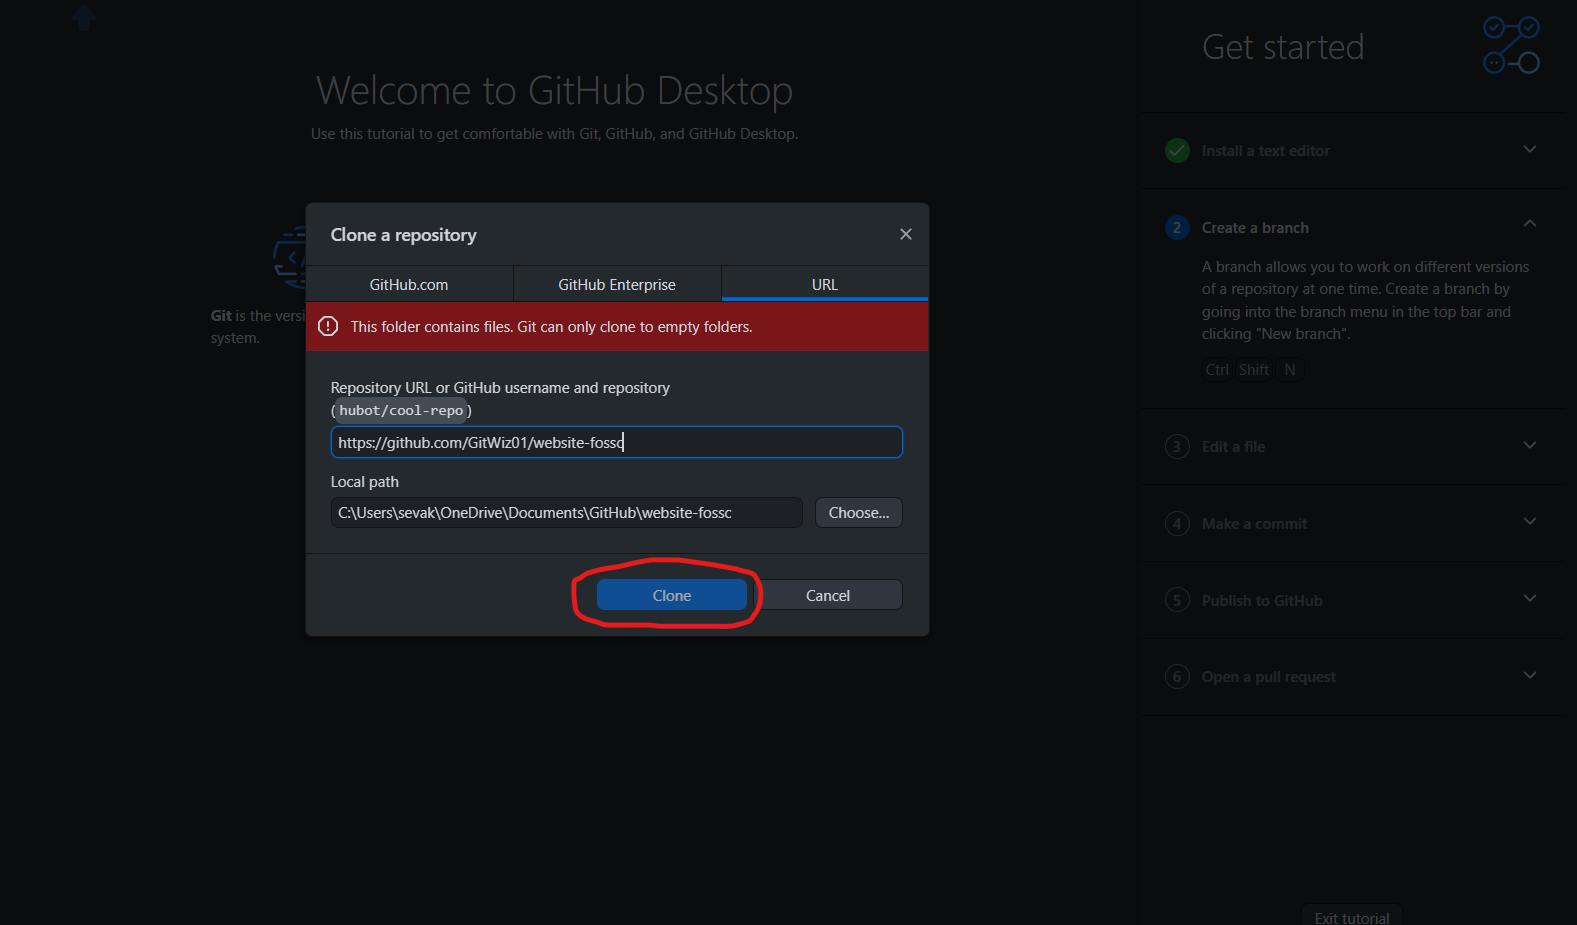Viewport: 1577px width, 925px height.
Task: Expand the Make a commit step
Action: (x=1530, y=522)
